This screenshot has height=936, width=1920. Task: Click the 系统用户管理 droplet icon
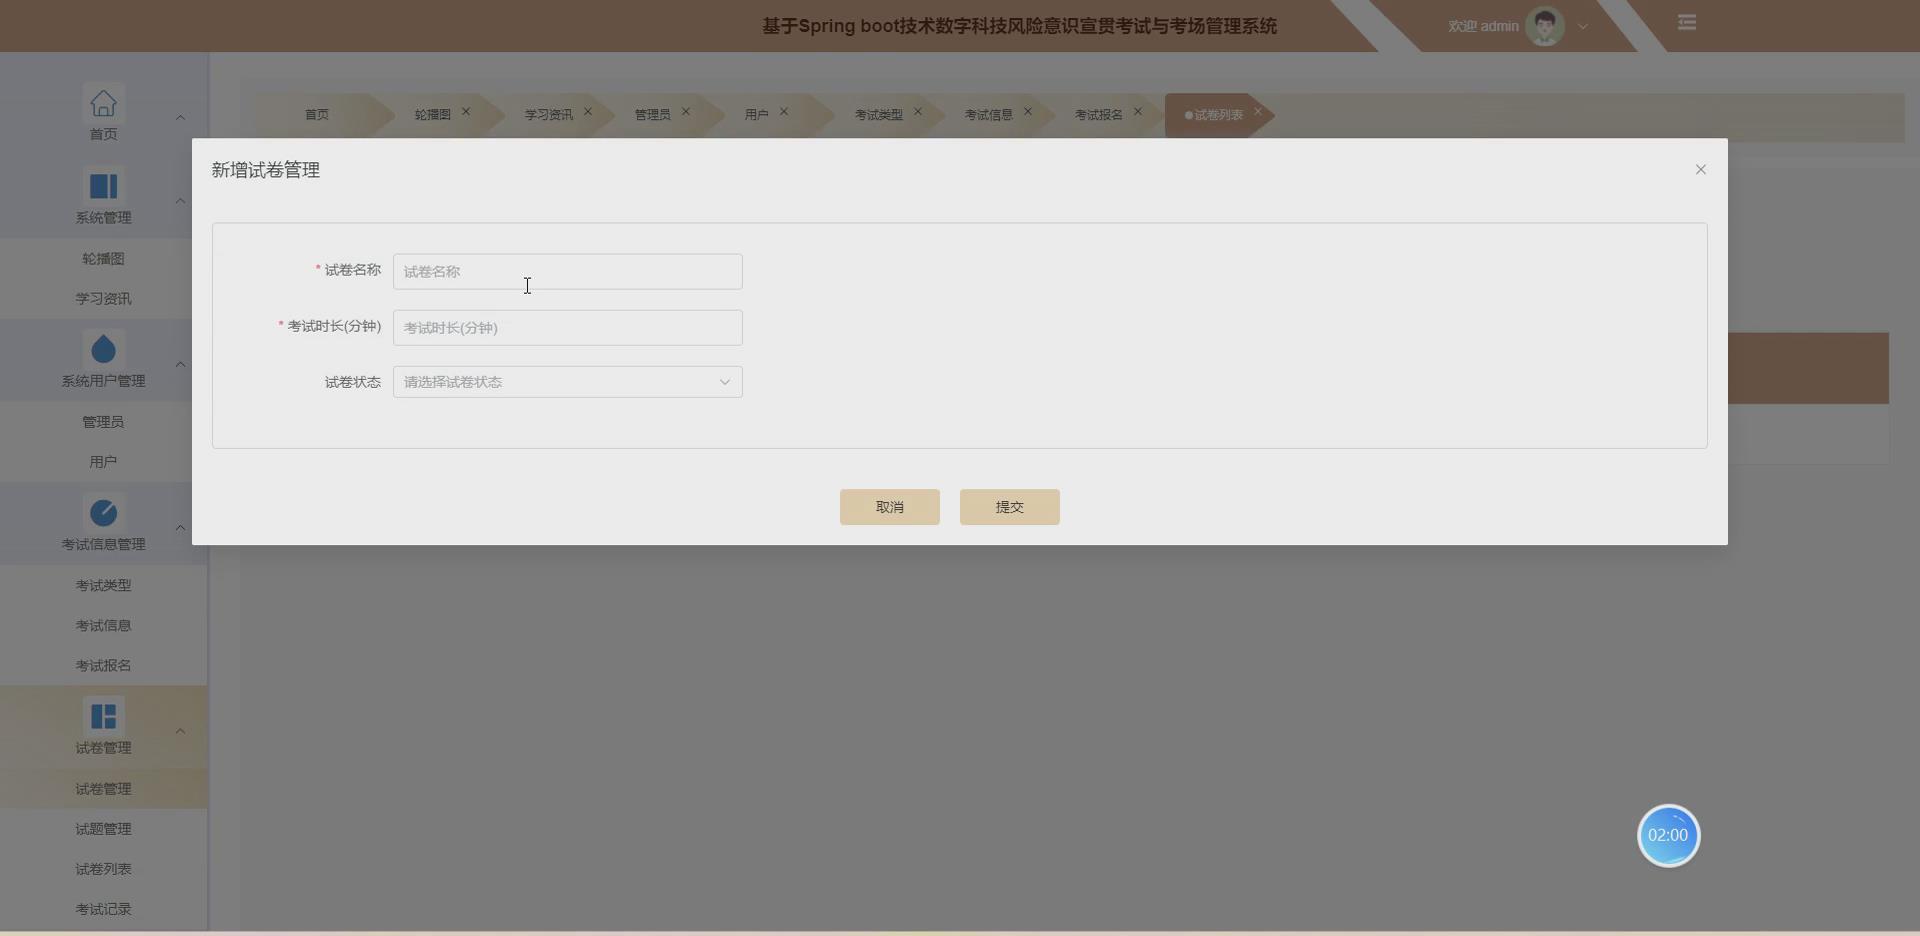pyautogui.click(x=103, y=348)
